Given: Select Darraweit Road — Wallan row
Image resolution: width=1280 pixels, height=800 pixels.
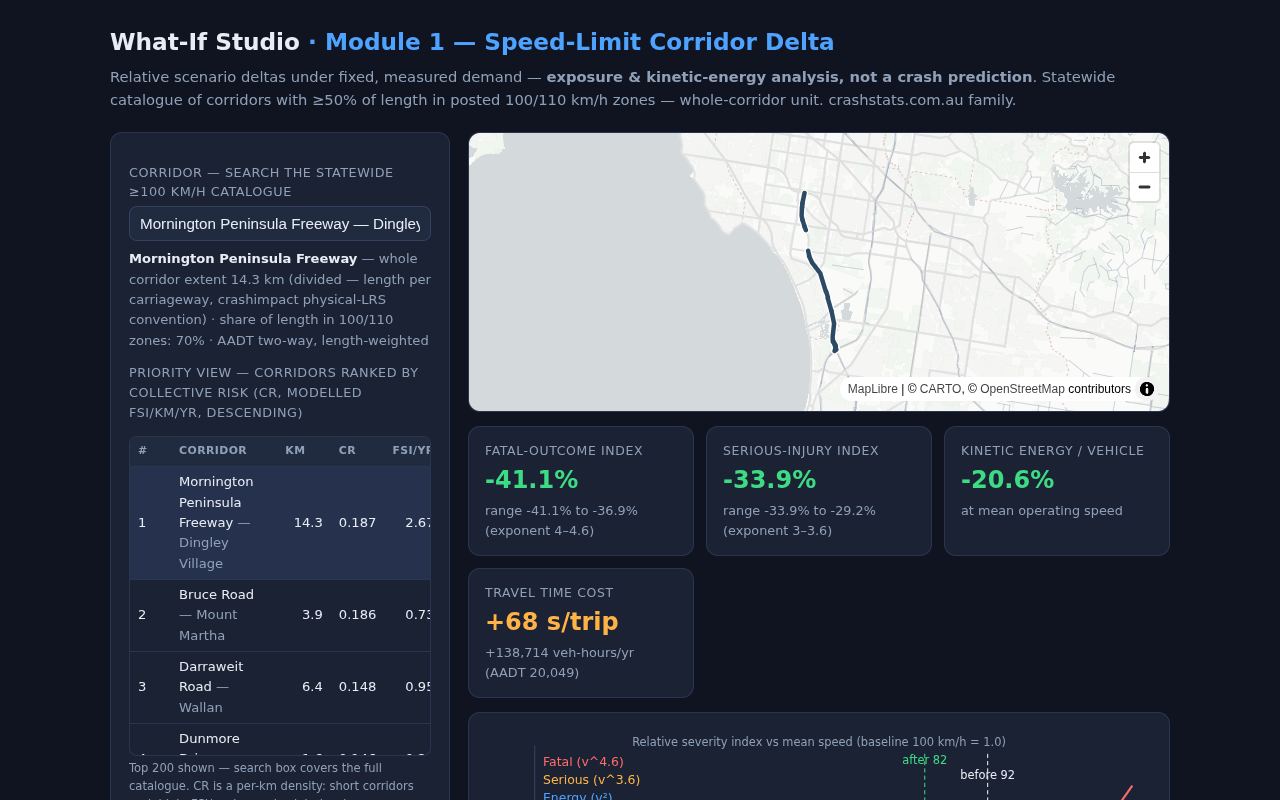Looking at the screenshot, I should tap(280, 687).
